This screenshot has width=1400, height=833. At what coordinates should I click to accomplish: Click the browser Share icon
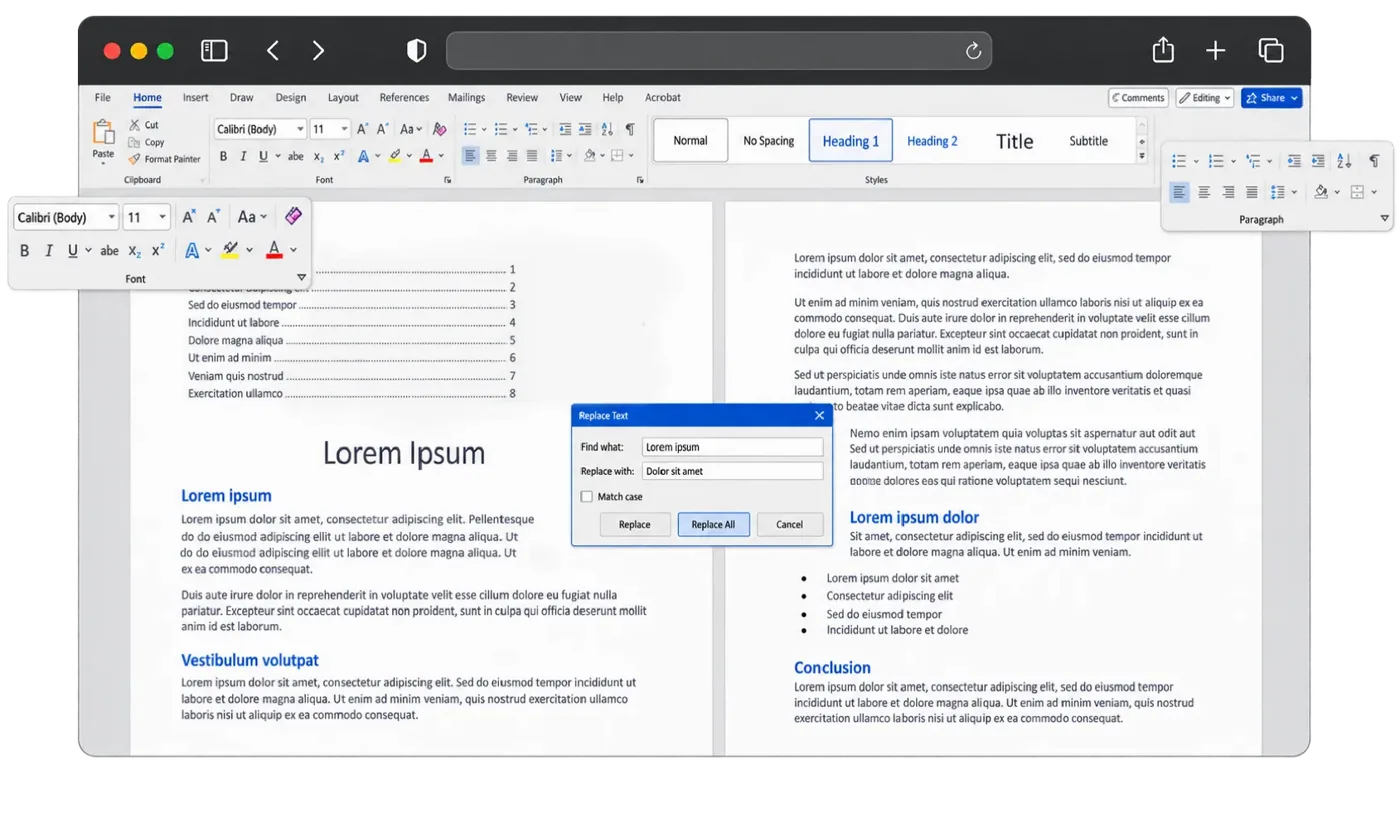(1162, 49)
